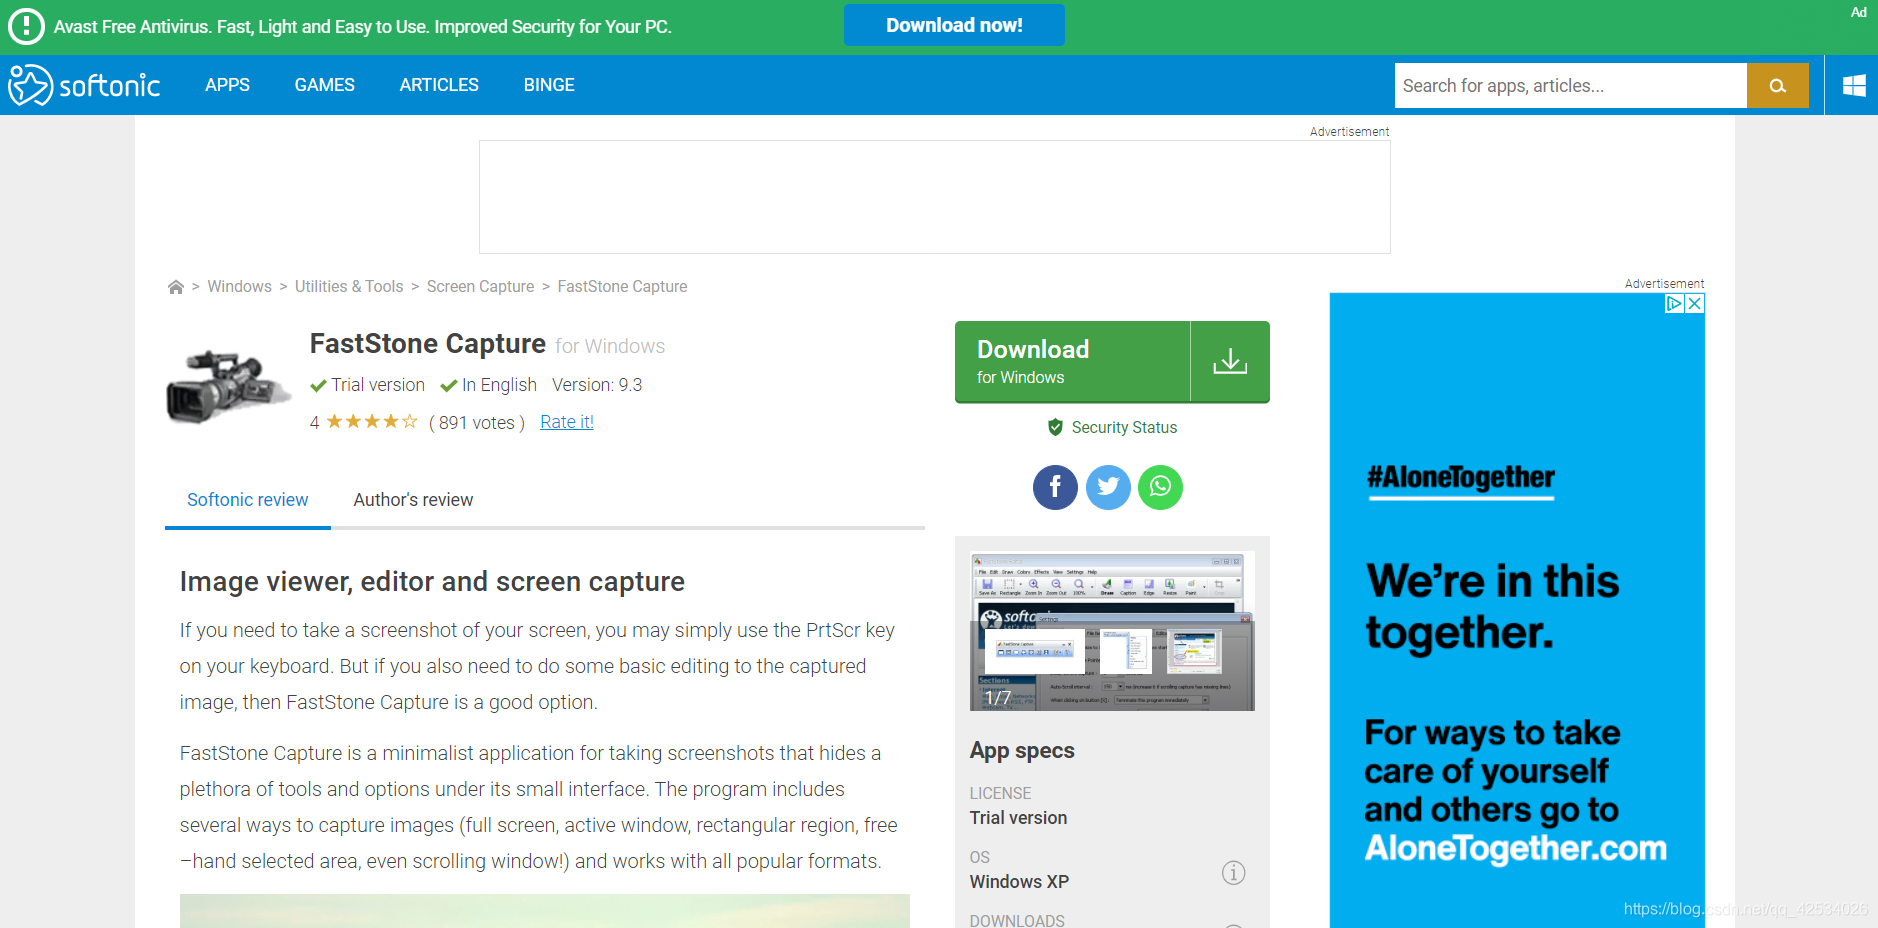This screenshot has width=1878, height=928.
Task: Share on Twitter
Action: pos(1108,487)
